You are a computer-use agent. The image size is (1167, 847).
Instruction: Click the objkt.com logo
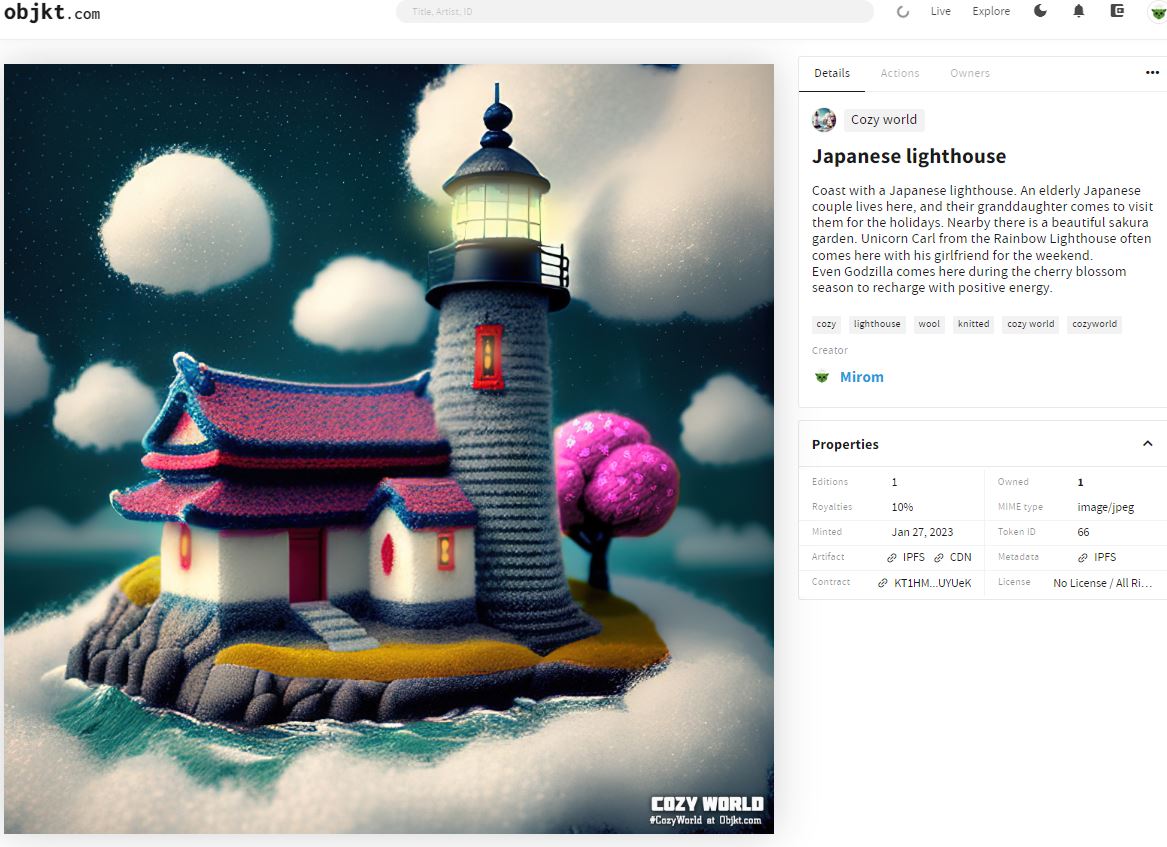tap(53, 13)
